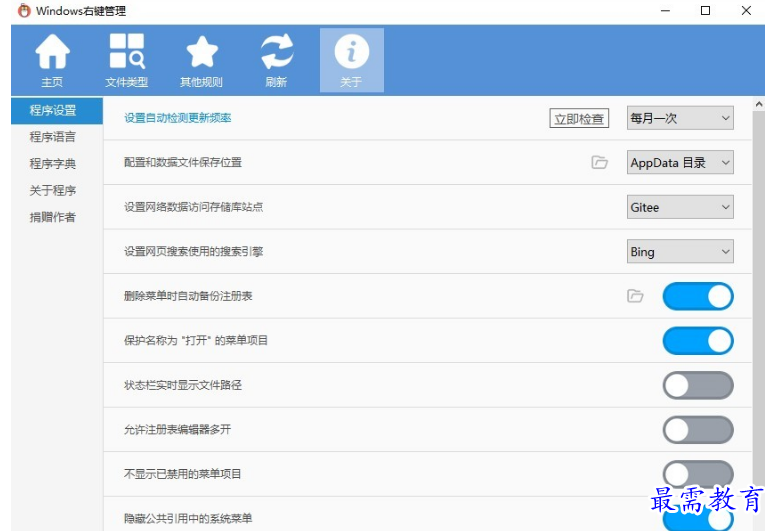
Task: Open 捐赠作者 in the sidebar
Action: 53,217
